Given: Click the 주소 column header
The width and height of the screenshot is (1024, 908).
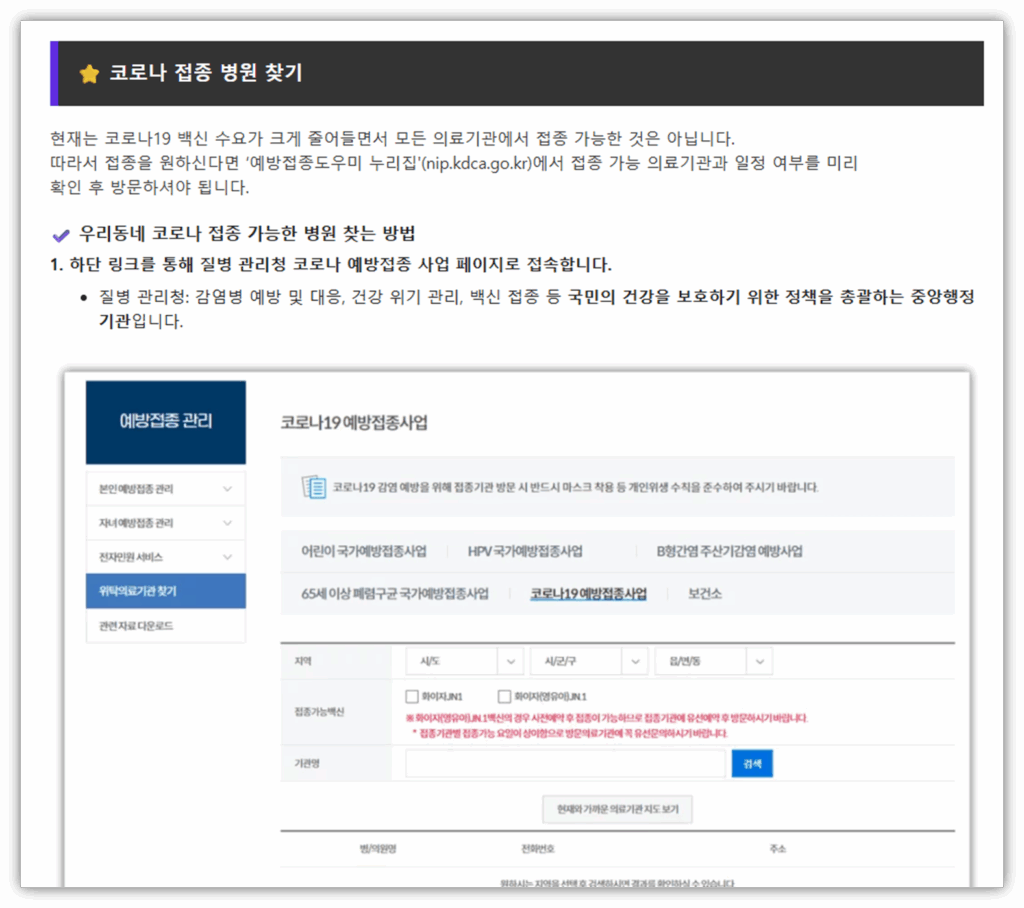Looking at the screenshot, I should click(x=778, y=849).
